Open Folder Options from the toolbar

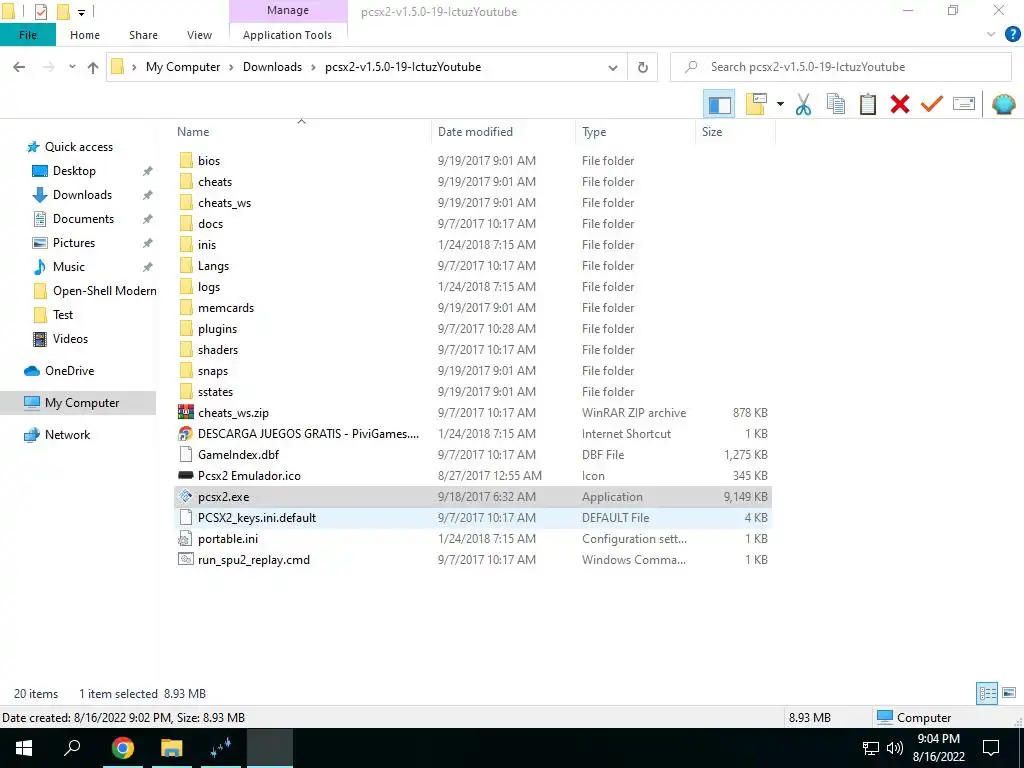click(756, 104)
